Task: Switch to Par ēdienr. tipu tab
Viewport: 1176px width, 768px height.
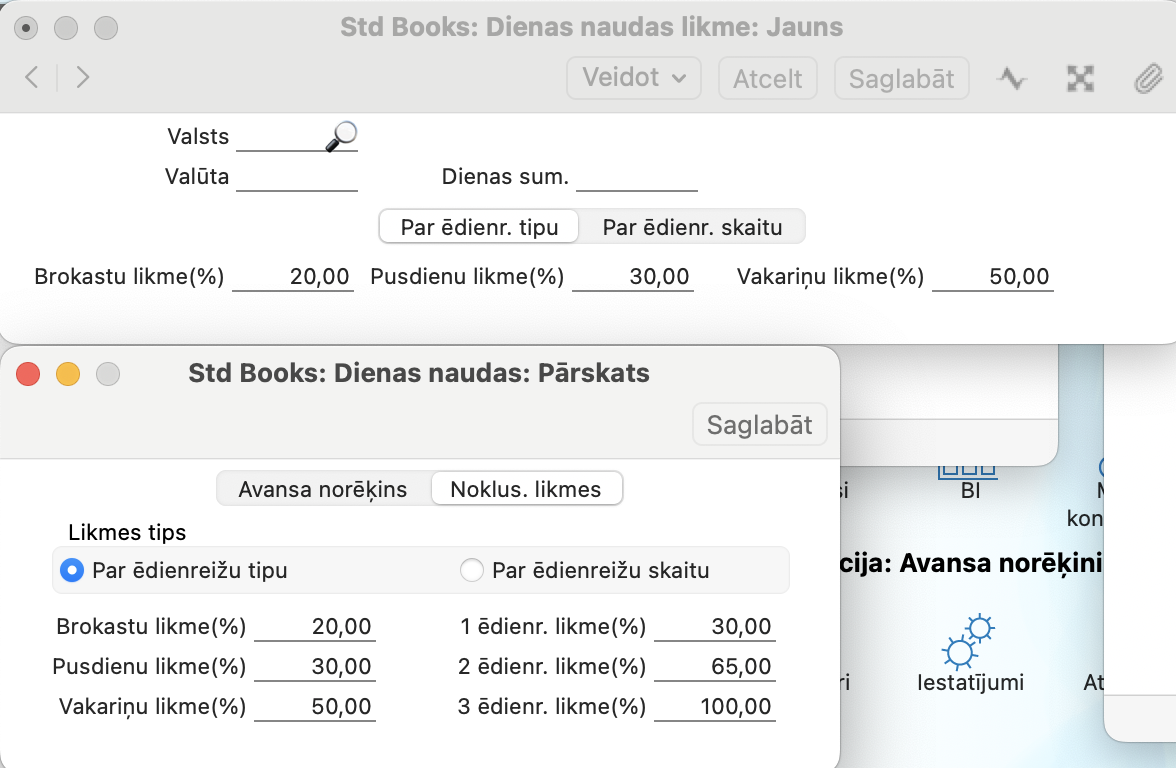Action: point(479,226)
